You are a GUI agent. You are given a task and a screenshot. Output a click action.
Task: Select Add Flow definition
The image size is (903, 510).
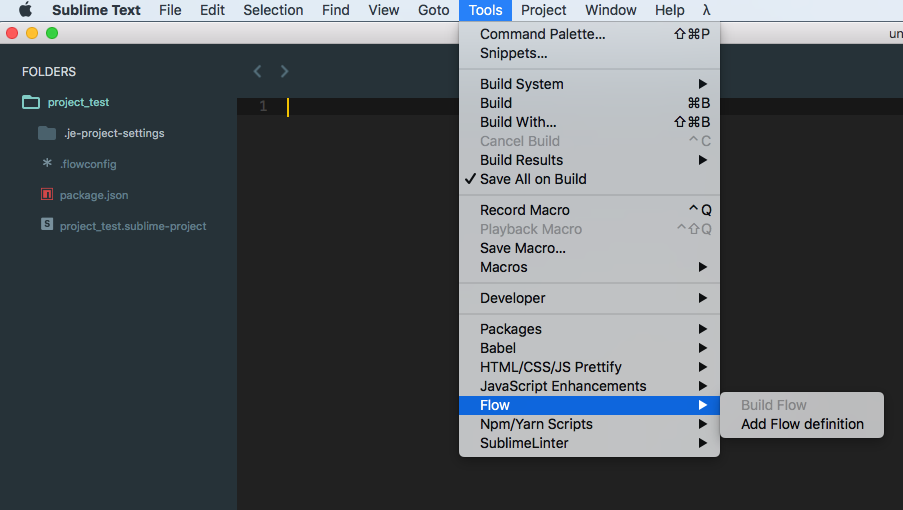[x=802, y=424]
